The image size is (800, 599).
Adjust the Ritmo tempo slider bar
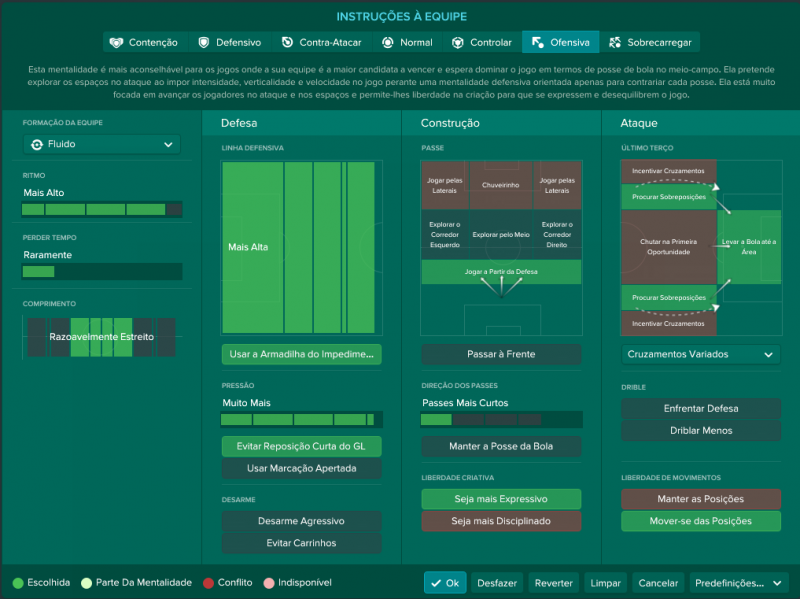pos(102,210)
